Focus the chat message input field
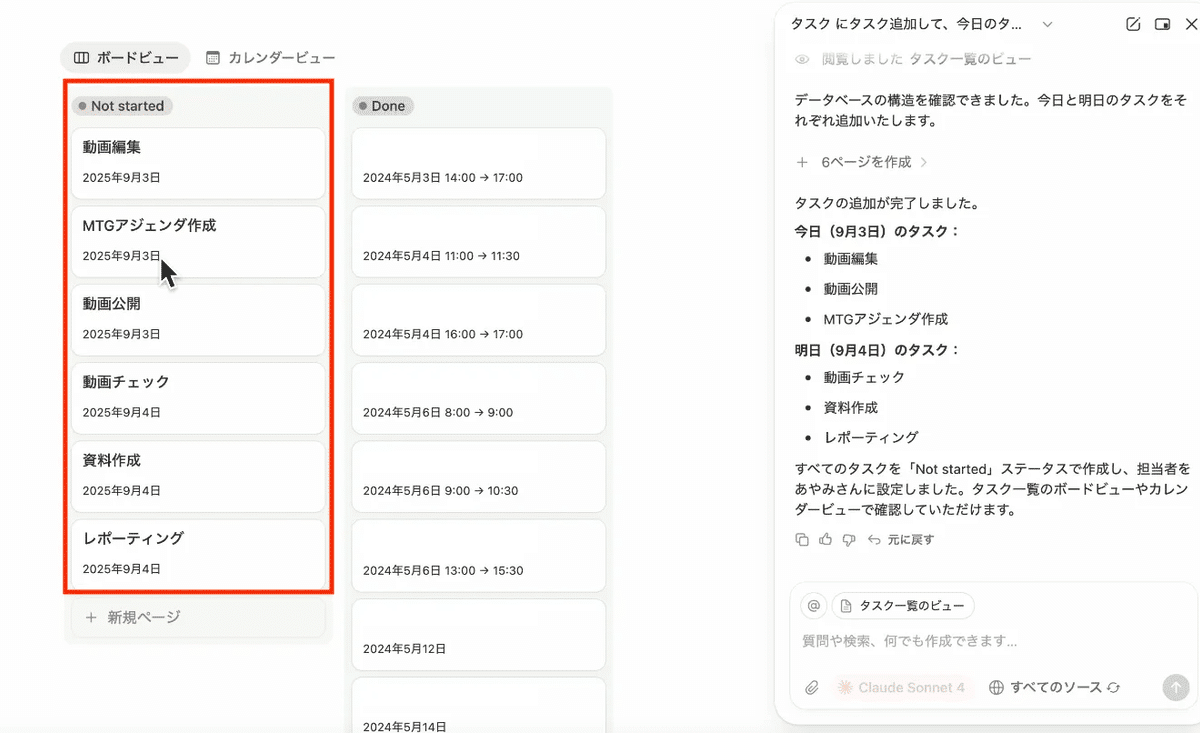 (980, 641)
